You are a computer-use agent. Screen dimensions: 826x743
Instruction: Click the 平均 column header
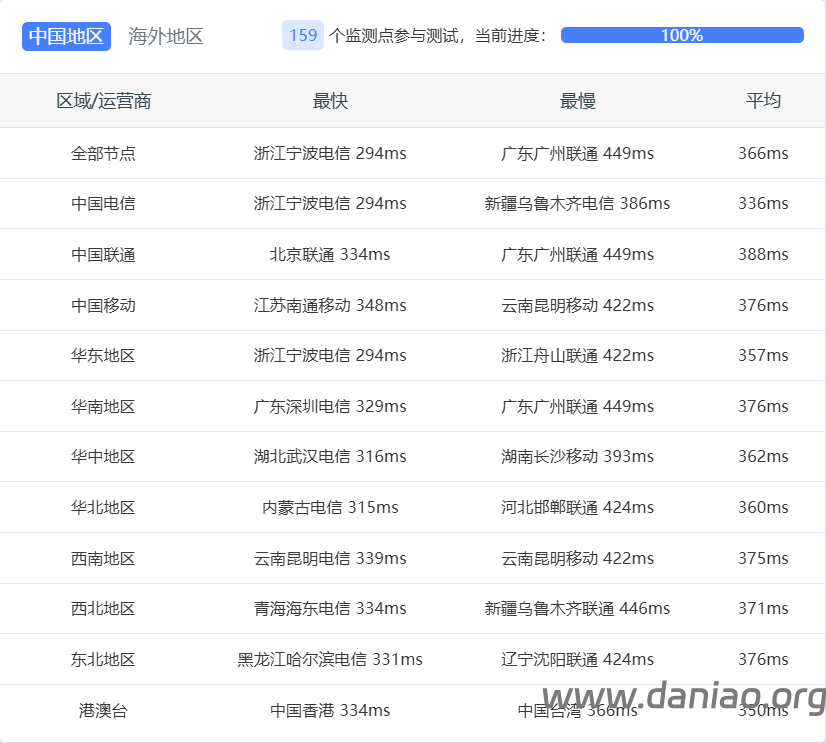[763, 101]
